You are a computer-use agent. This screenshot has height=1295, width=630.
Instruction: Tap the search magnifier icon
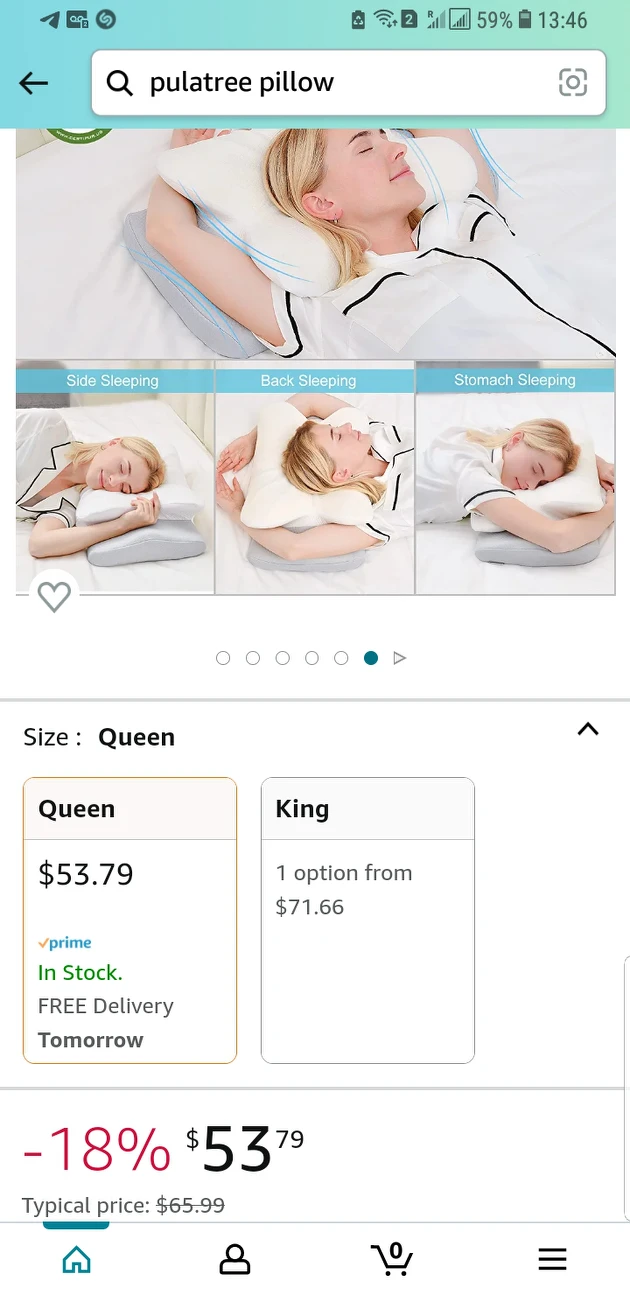(x=120, y=83)
